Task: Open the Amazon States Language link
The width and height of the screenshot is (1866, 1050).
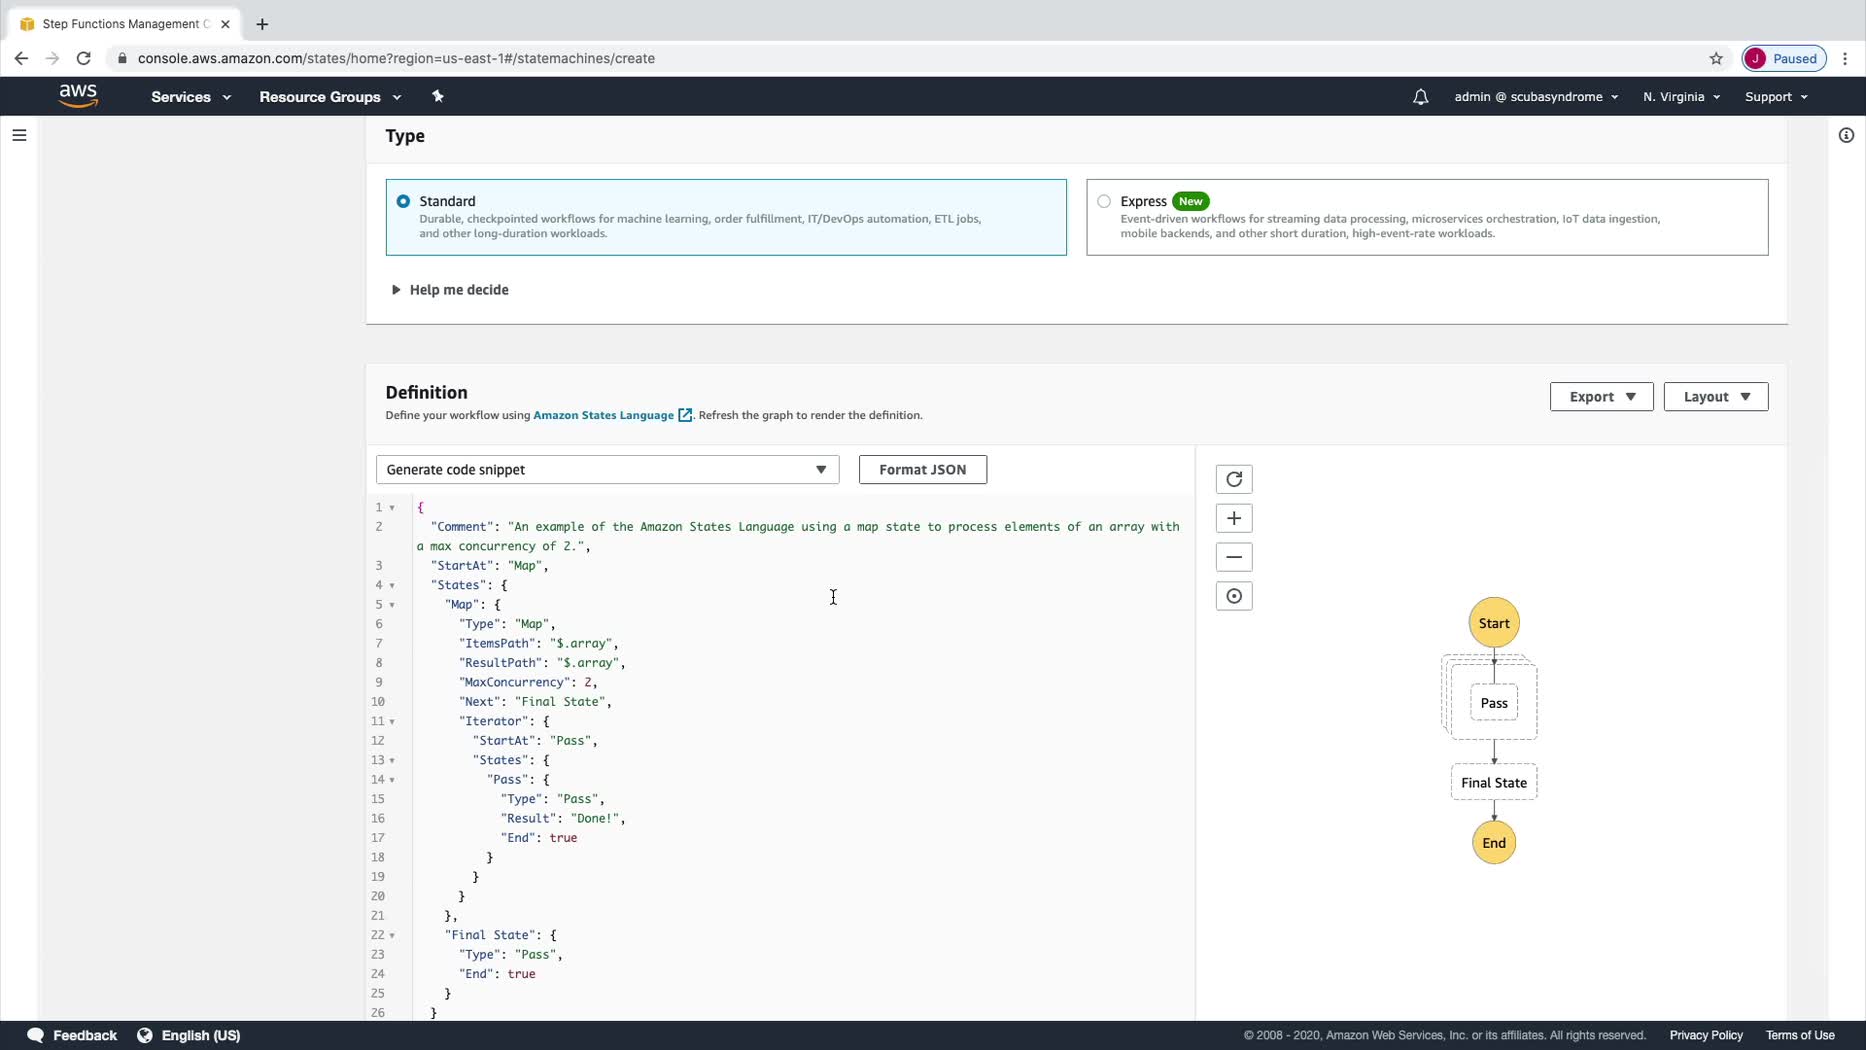Action: tap(603, 415)
